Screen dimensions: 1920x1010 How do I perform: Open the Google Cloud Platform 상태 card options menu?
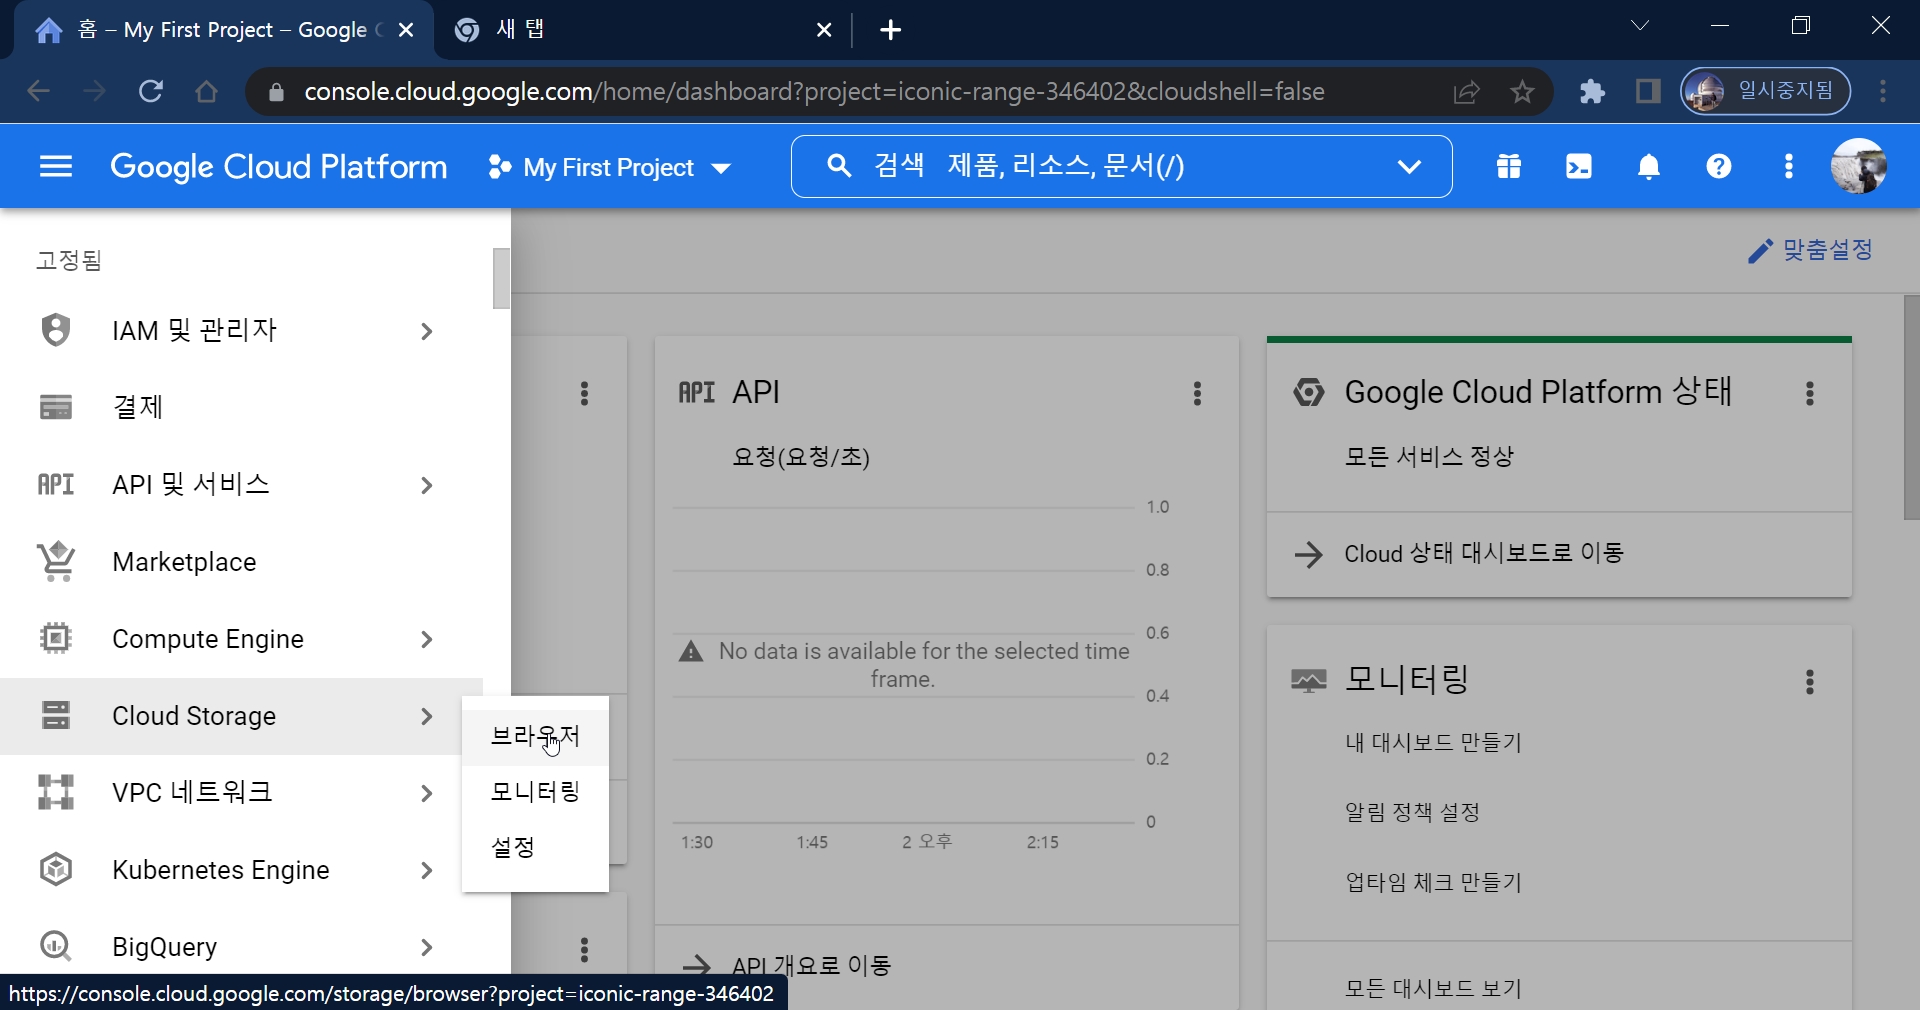tap(1810, 393)
